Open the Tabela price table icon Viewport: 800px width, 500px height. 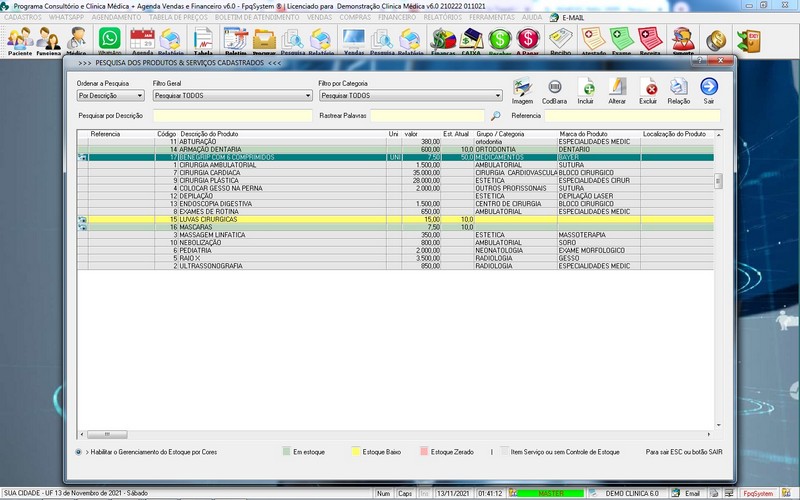tap(203, 40)
